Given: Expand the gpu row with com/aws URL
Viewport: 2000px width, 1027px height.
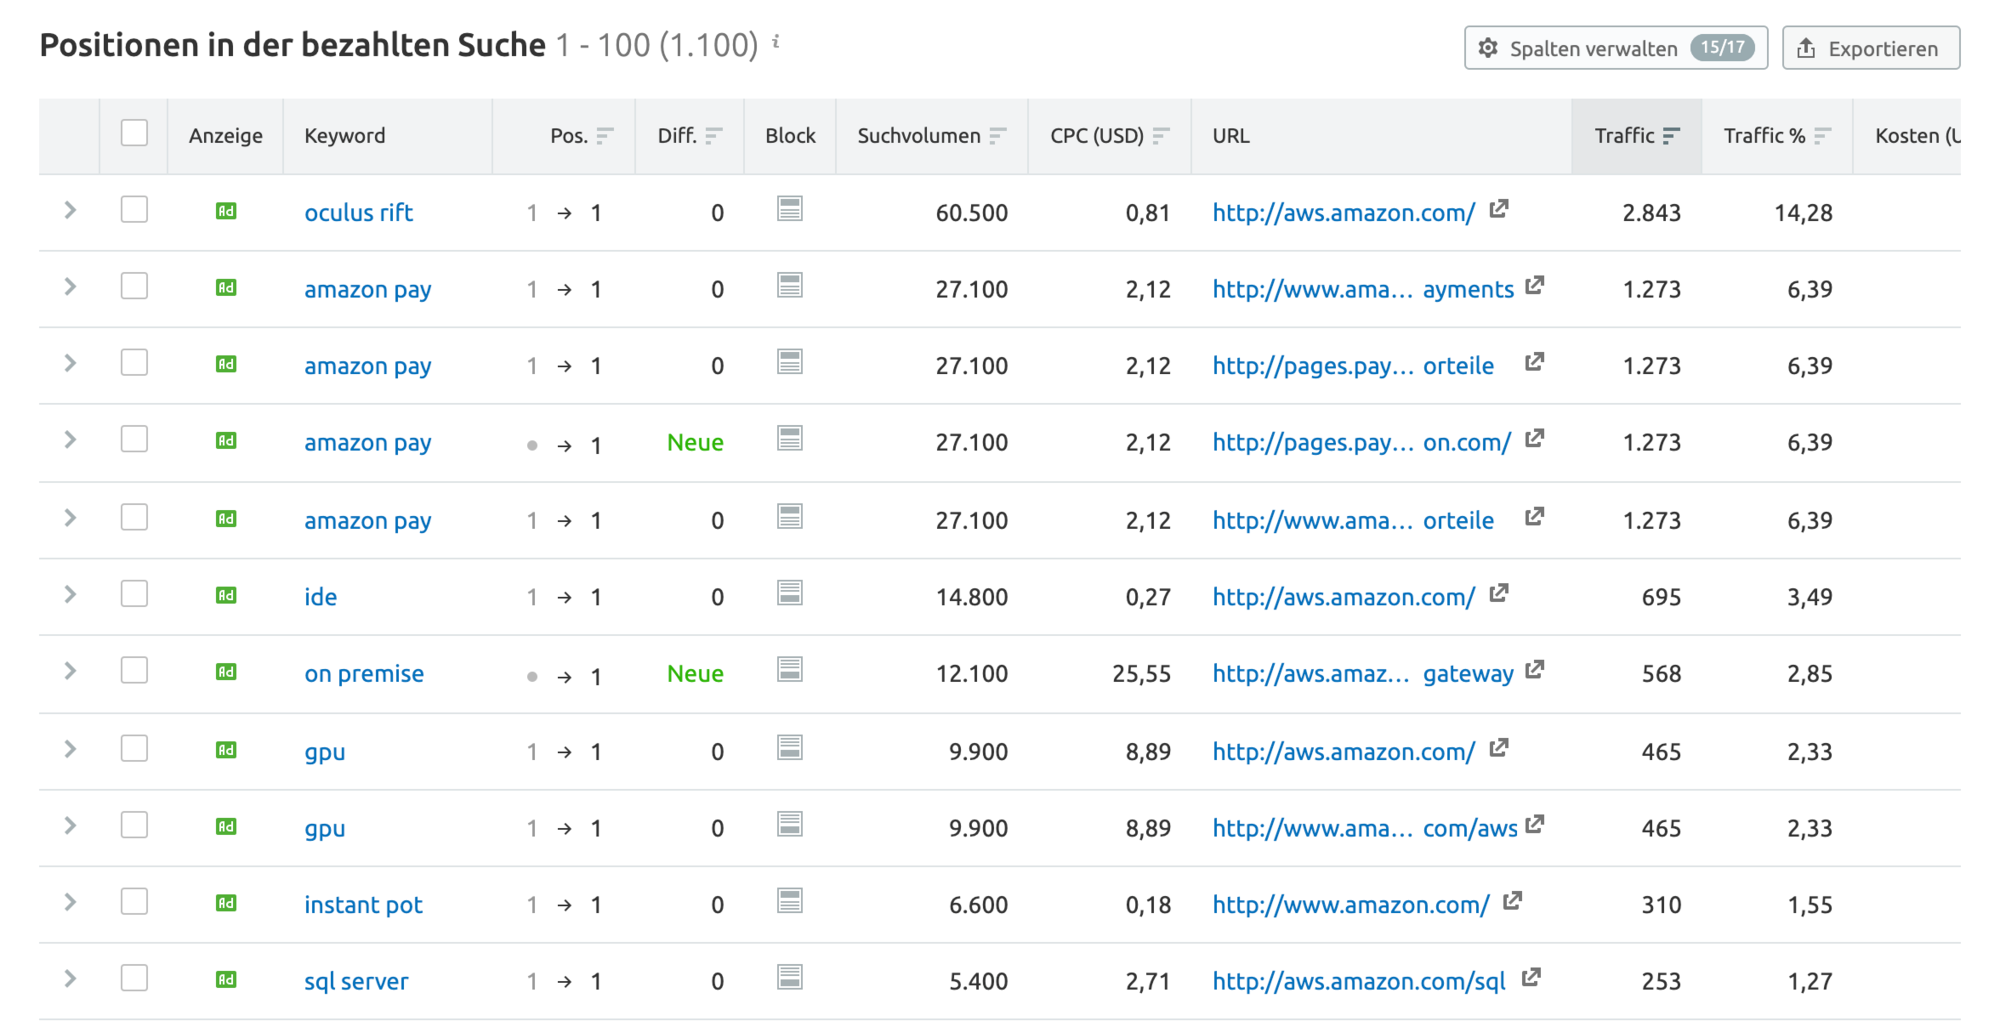Looking at the screenshot, I should pyautogui.click(x=70, y=826).
